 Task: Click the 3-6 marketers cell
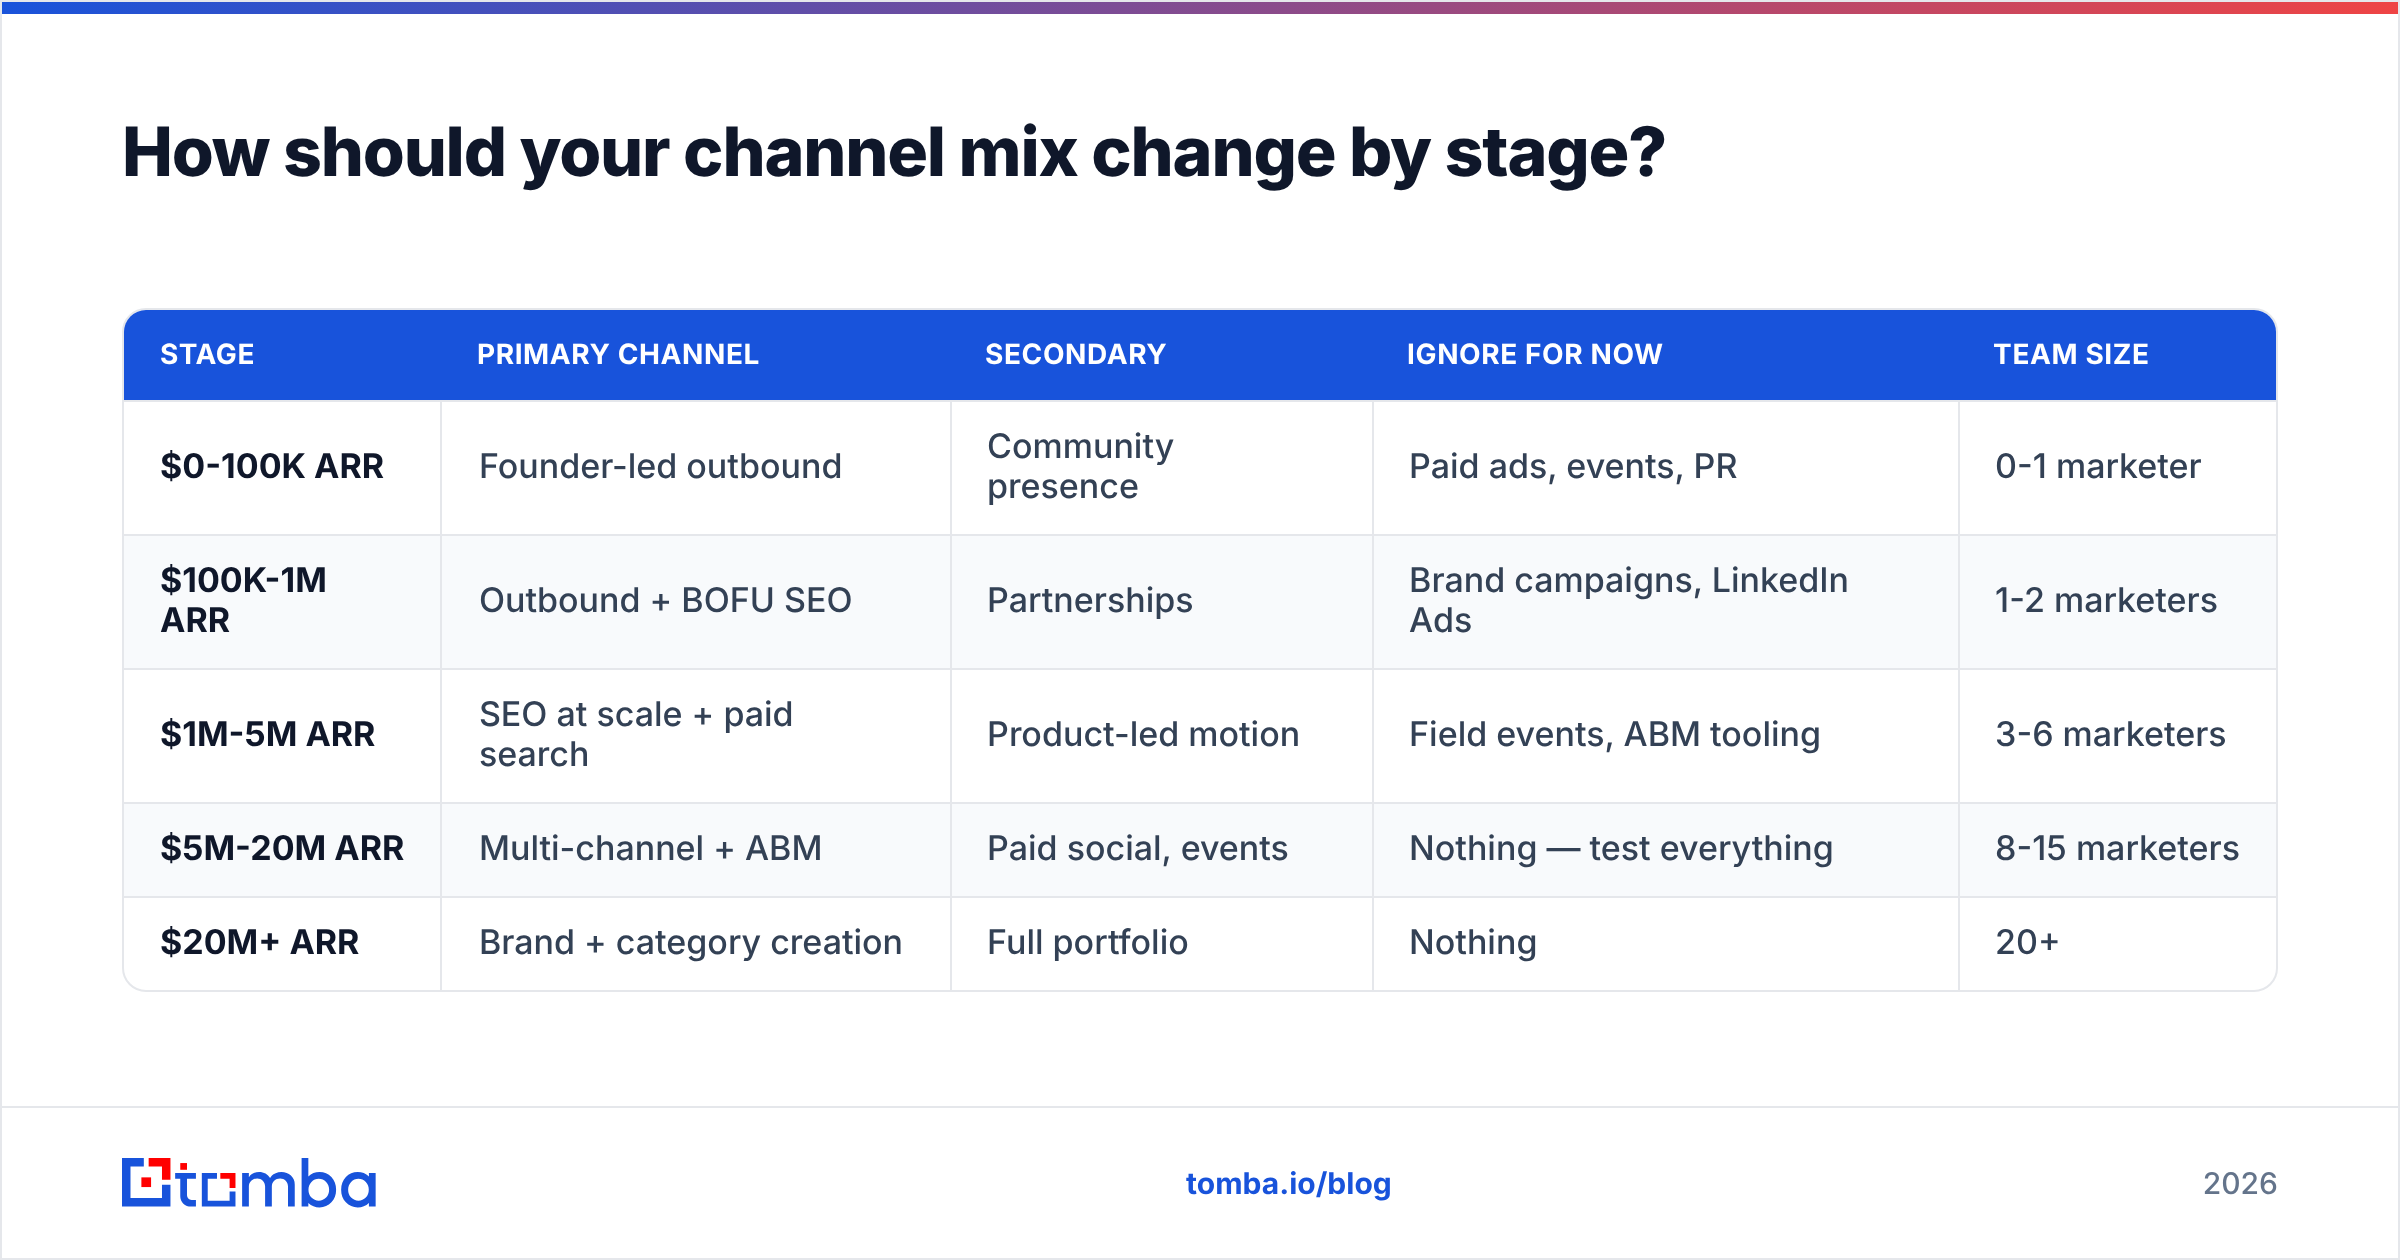(x=2117, y=735)
